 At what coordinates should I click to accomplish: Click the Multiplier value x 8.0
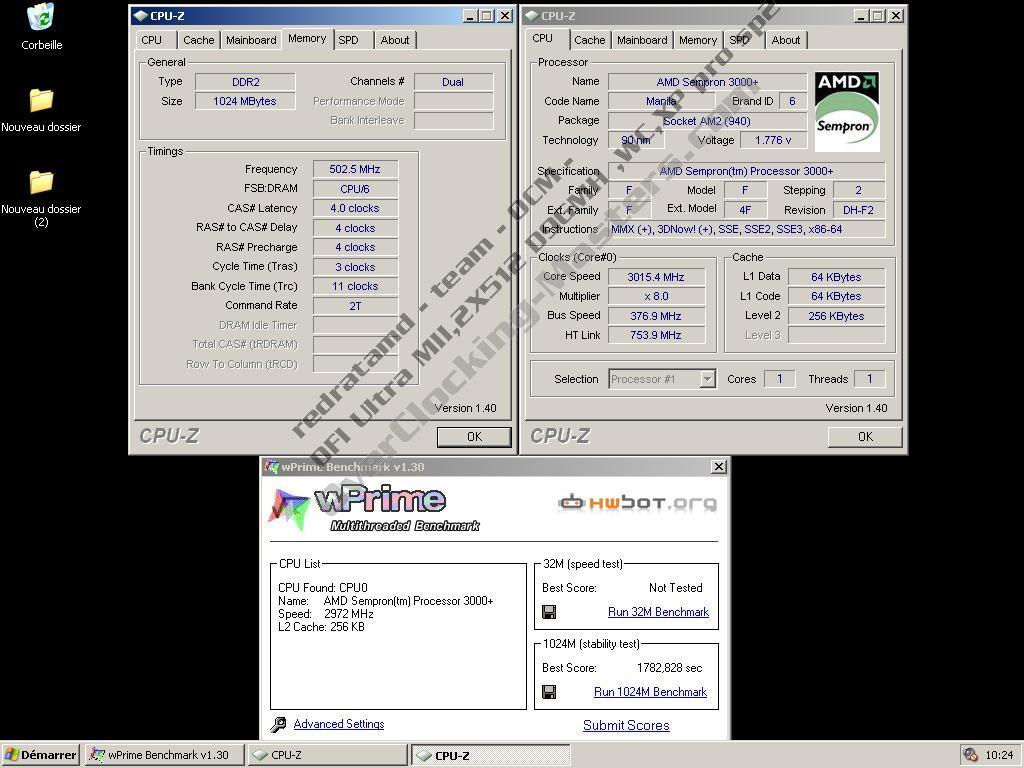[x=656, y=296]
